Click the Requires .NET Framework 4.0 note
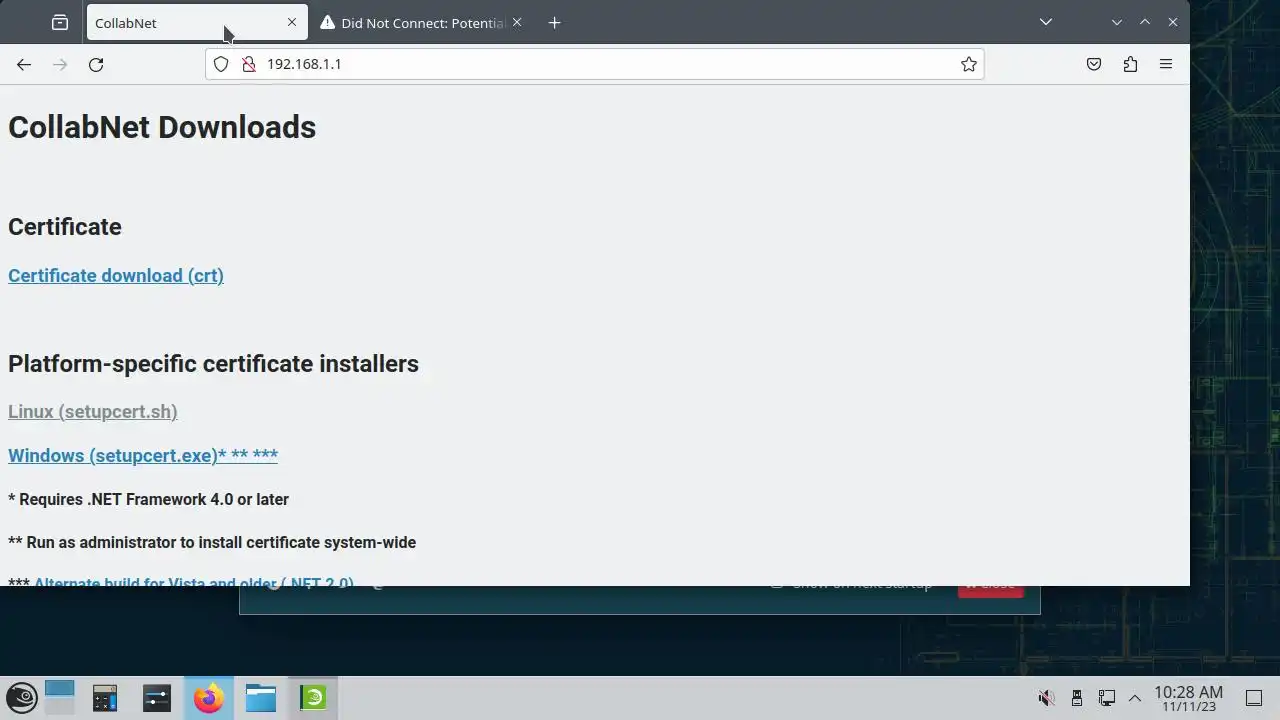This screenshot has width=1280, height=720. point(148,499)
